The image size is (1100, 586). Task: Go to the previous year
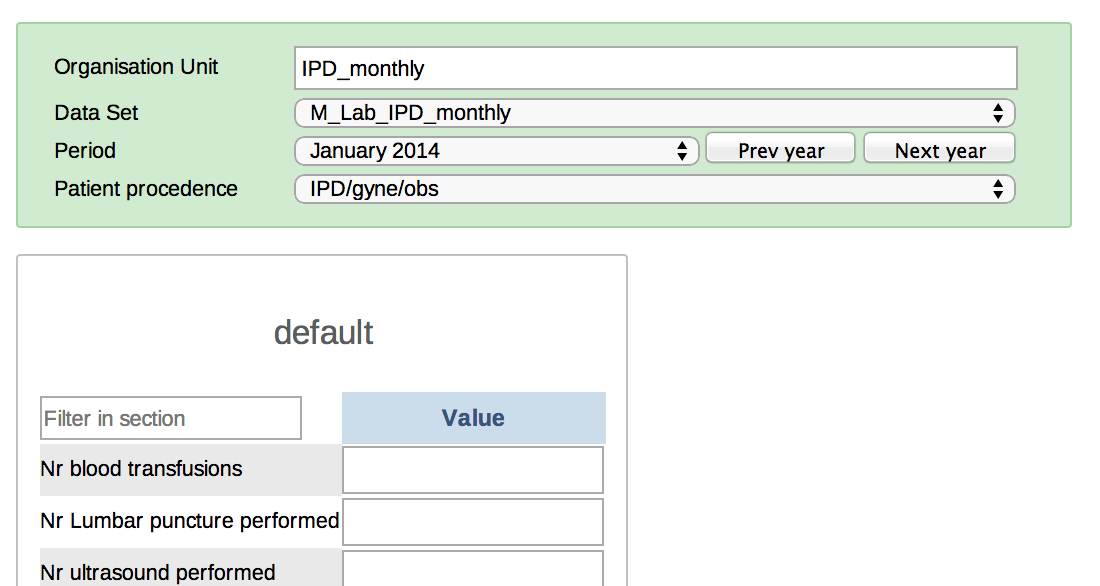pyautogui.click(x=780, y=151)
